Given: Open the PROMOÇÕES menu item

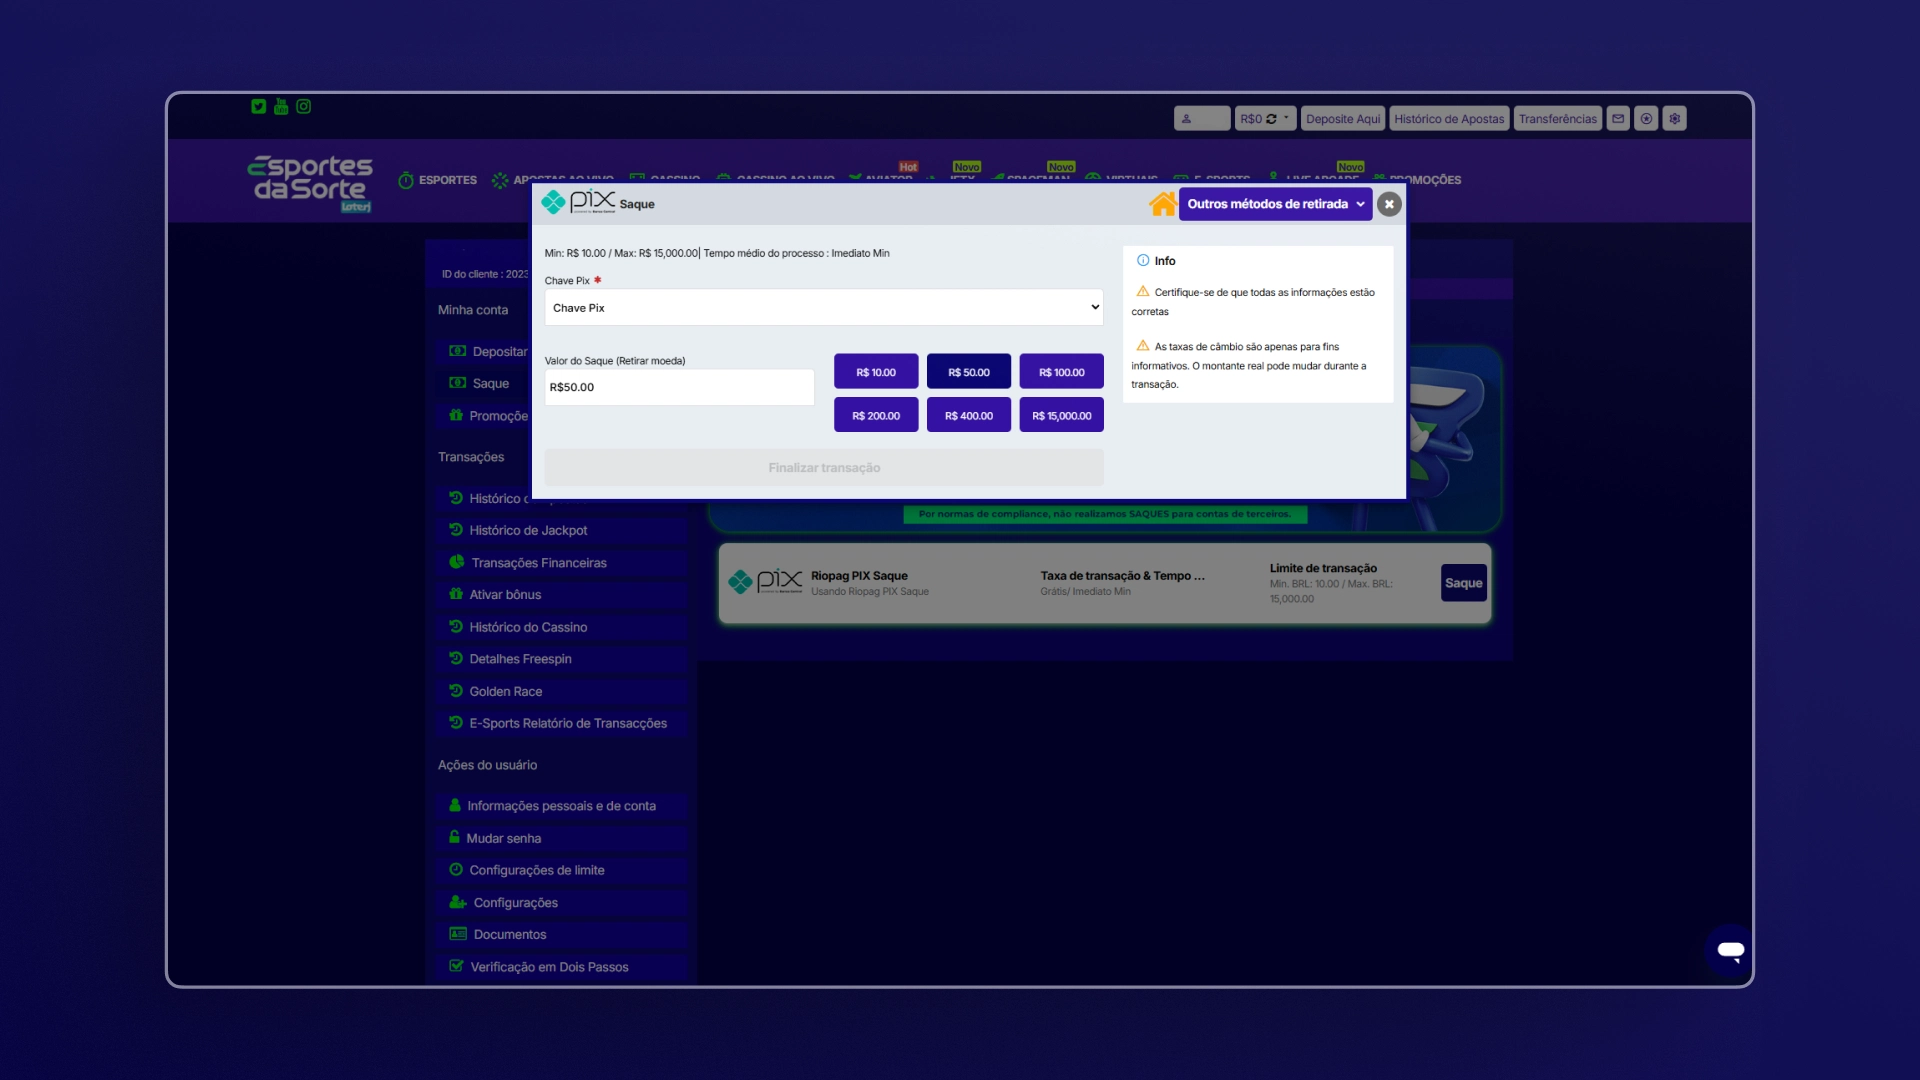Looking at the screenshot, I should [x=1424, y=180].
